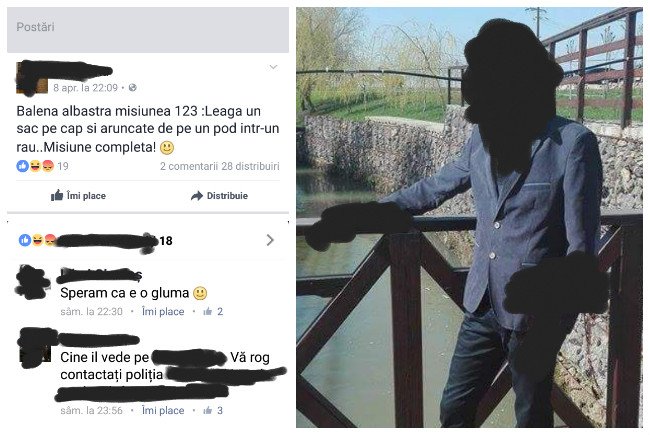Like the 'Cine il vede' comment
The image size is (650, 435).
[163, 411]
